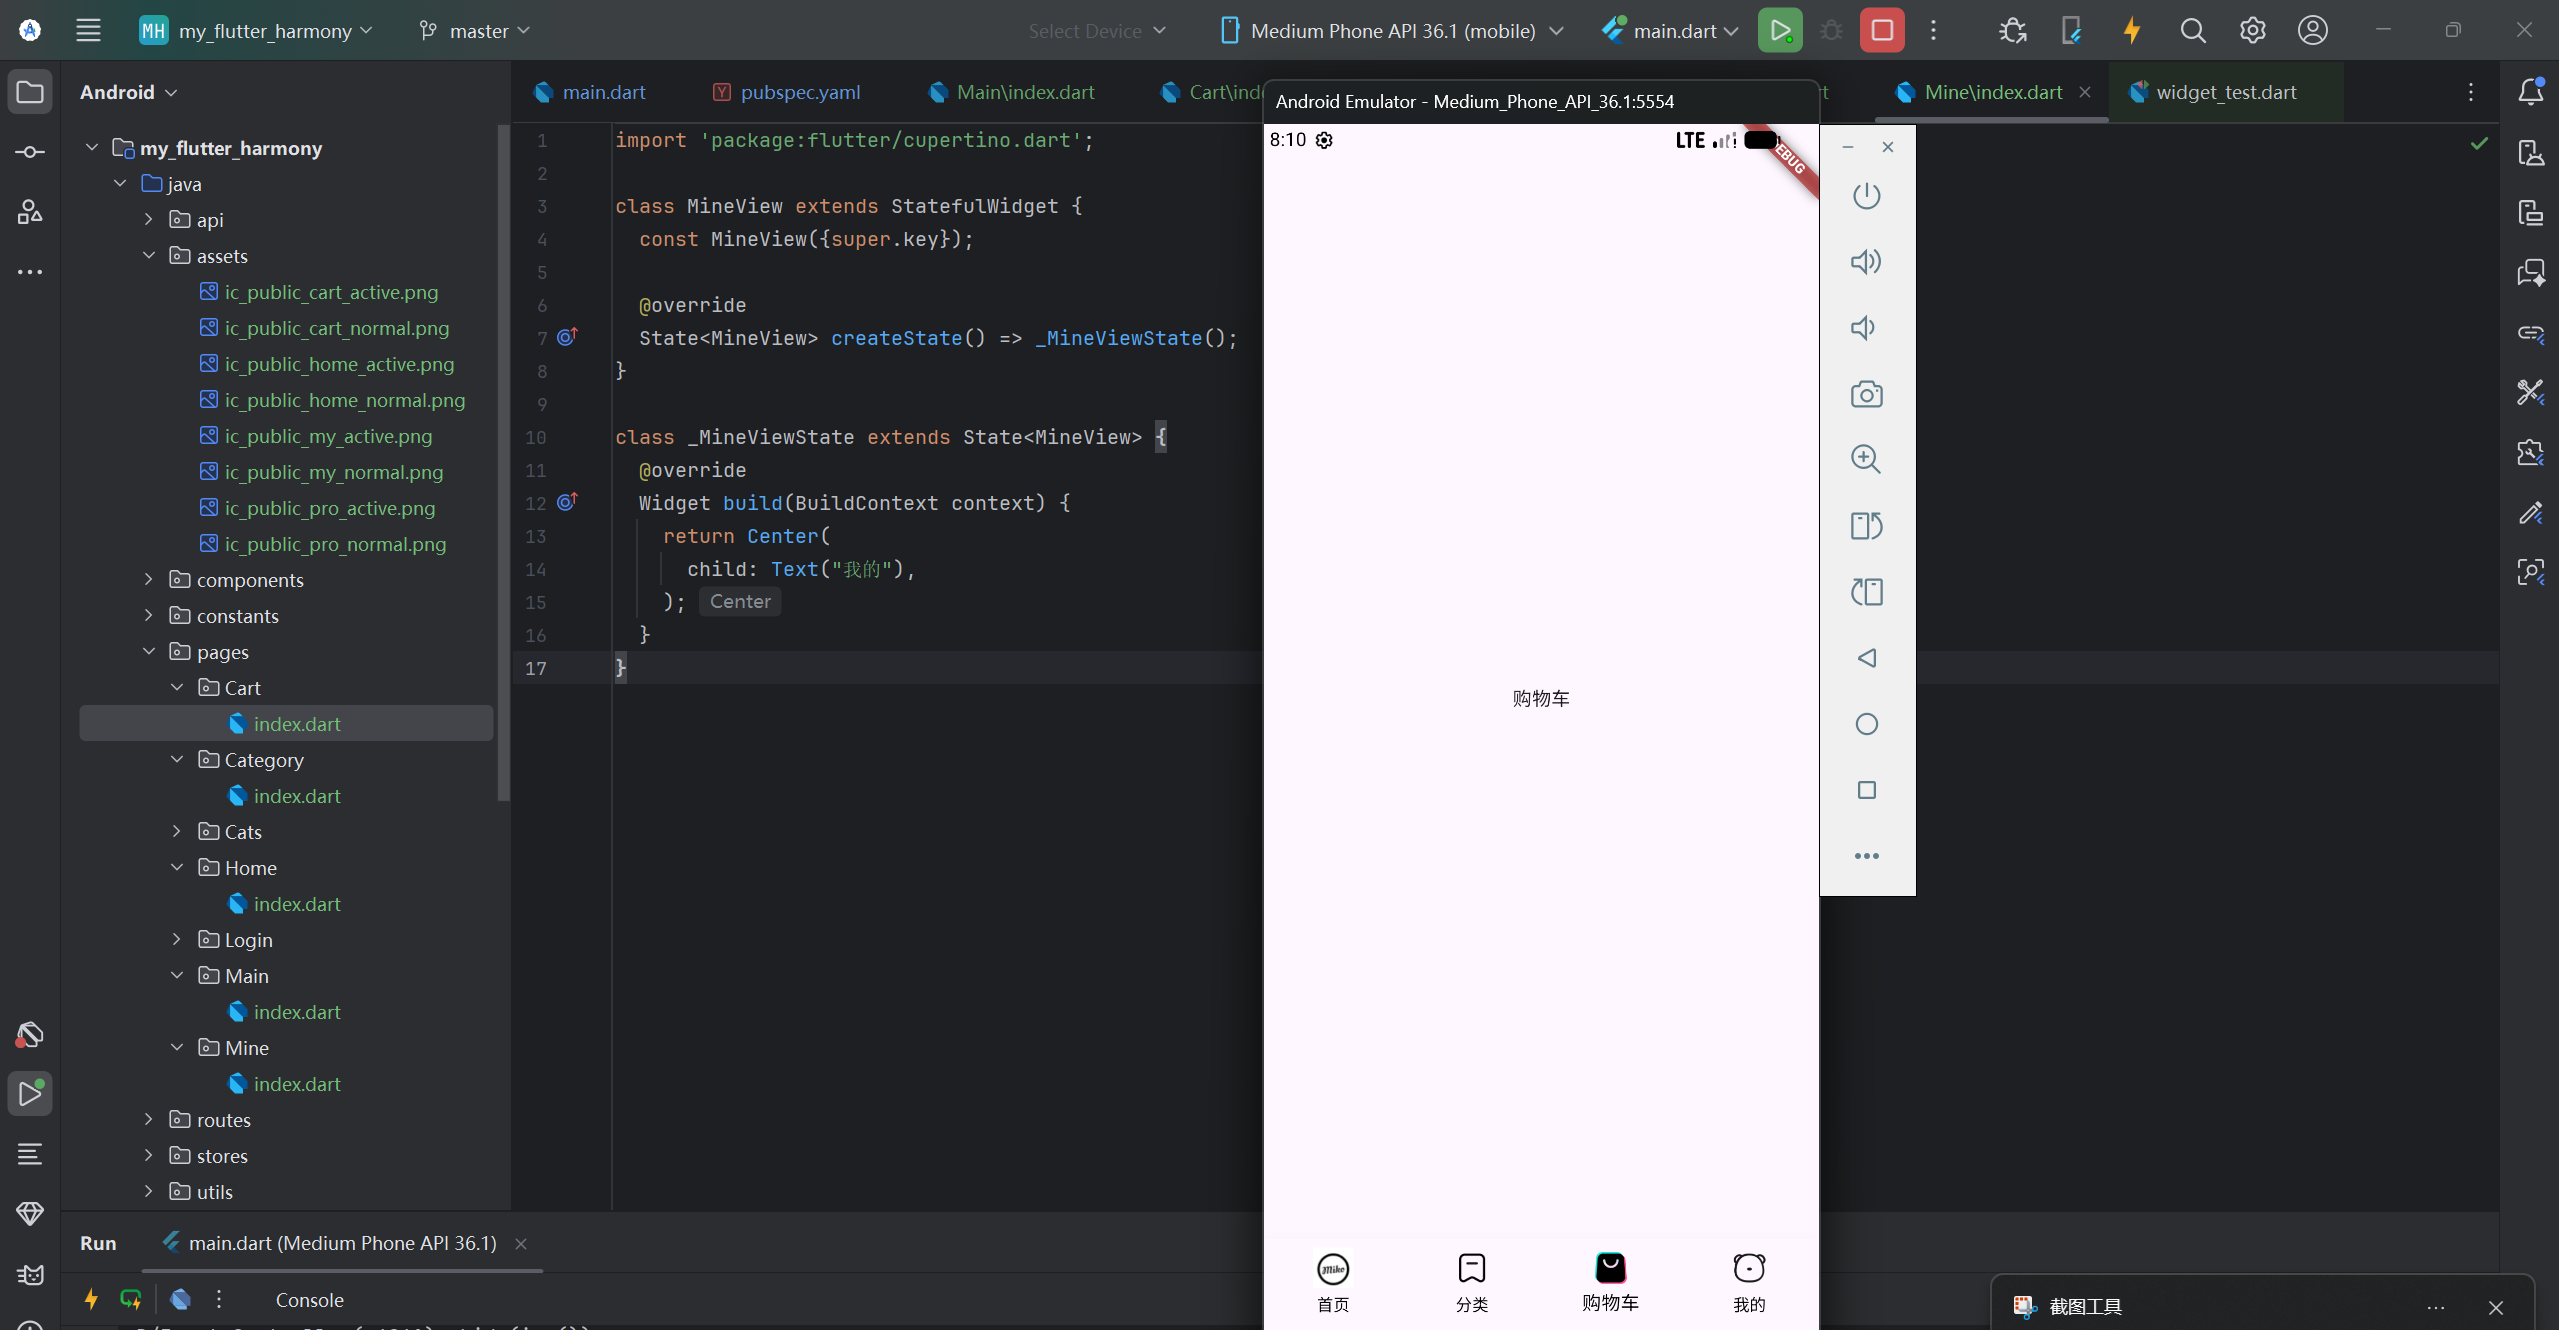Screen dimensions: 2559x1330
Task: Collapse the assets folder in project tree
Action: [x=149, y=256]
